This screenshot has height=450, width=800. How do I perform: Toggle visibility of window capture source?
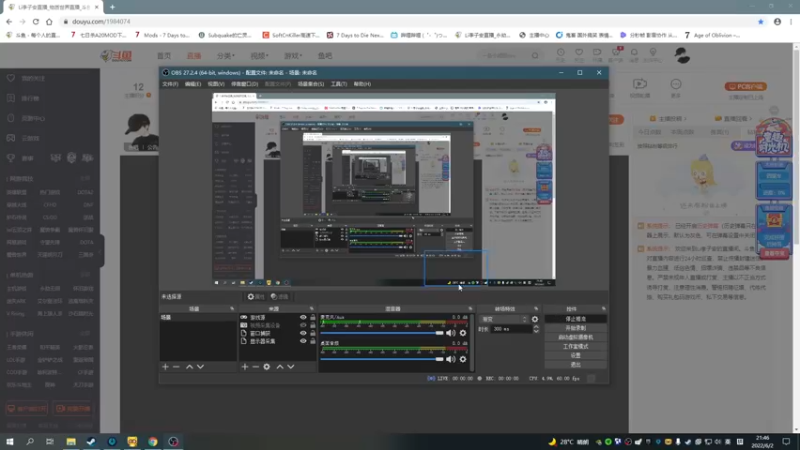[x=303, y=333]
